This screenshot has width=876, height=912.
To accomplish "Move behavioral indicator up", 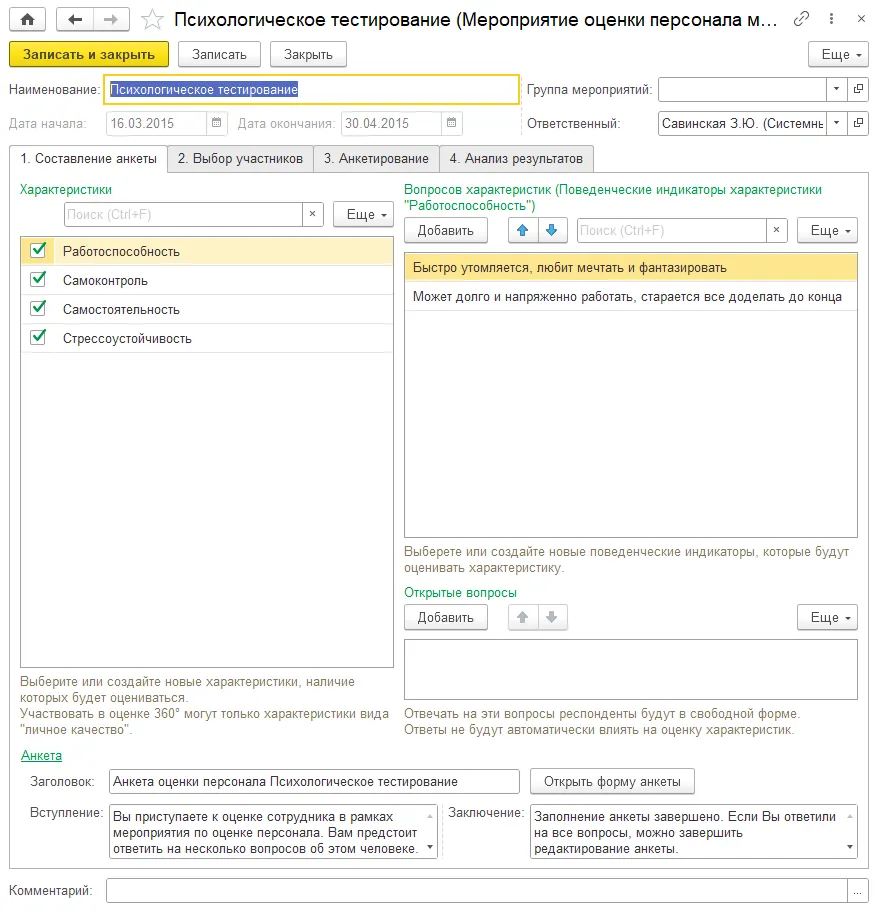I will coord(523,230).
